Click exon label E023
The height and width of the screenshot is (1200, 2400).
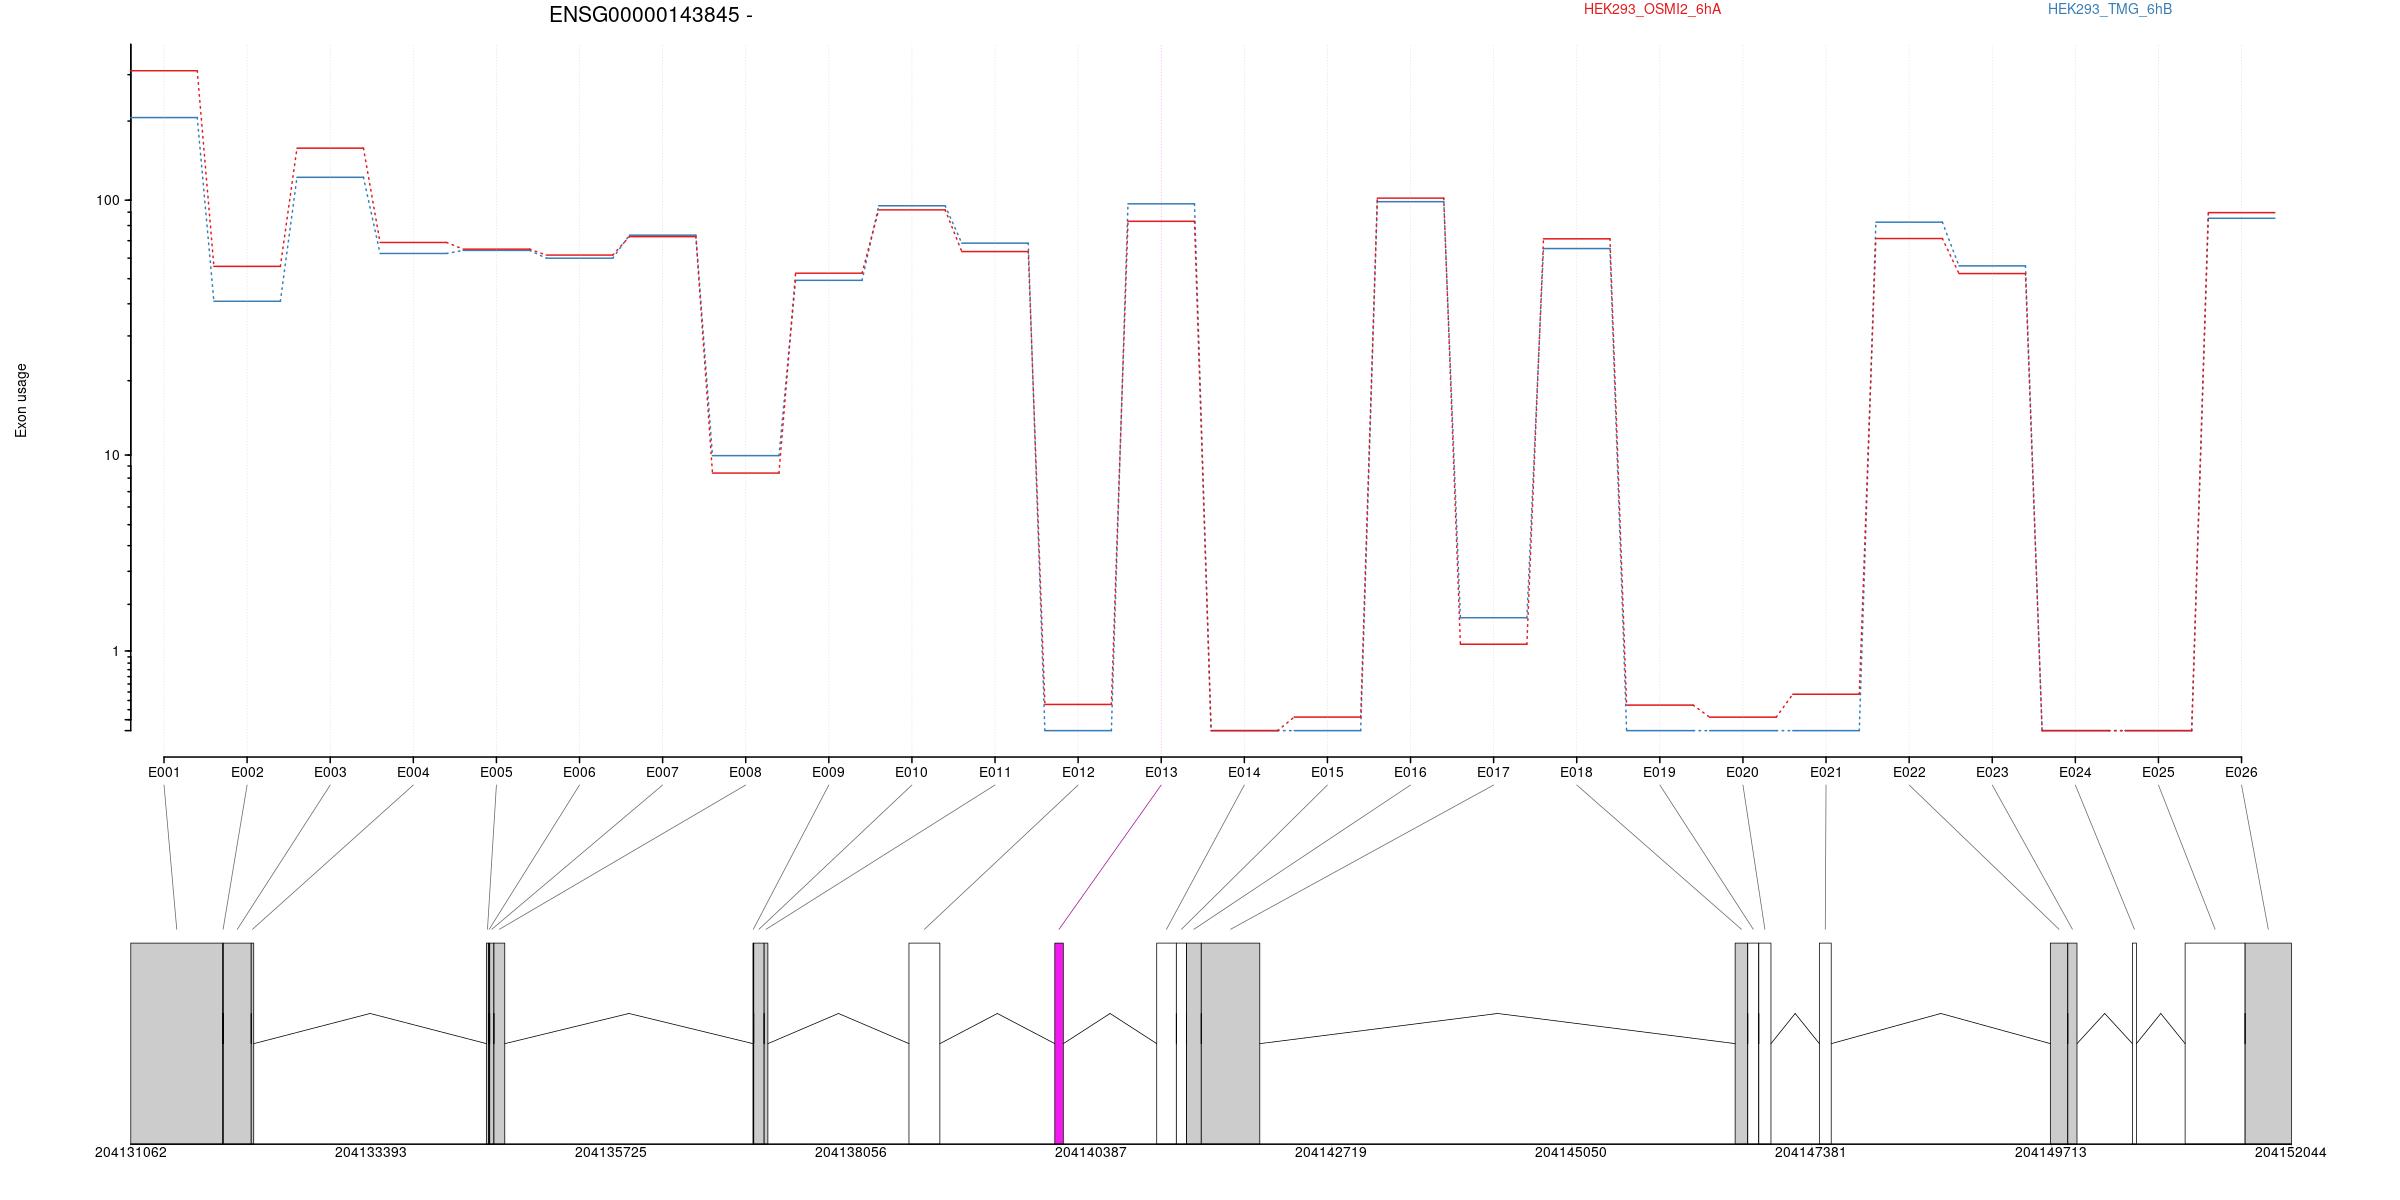[1992, 772]
